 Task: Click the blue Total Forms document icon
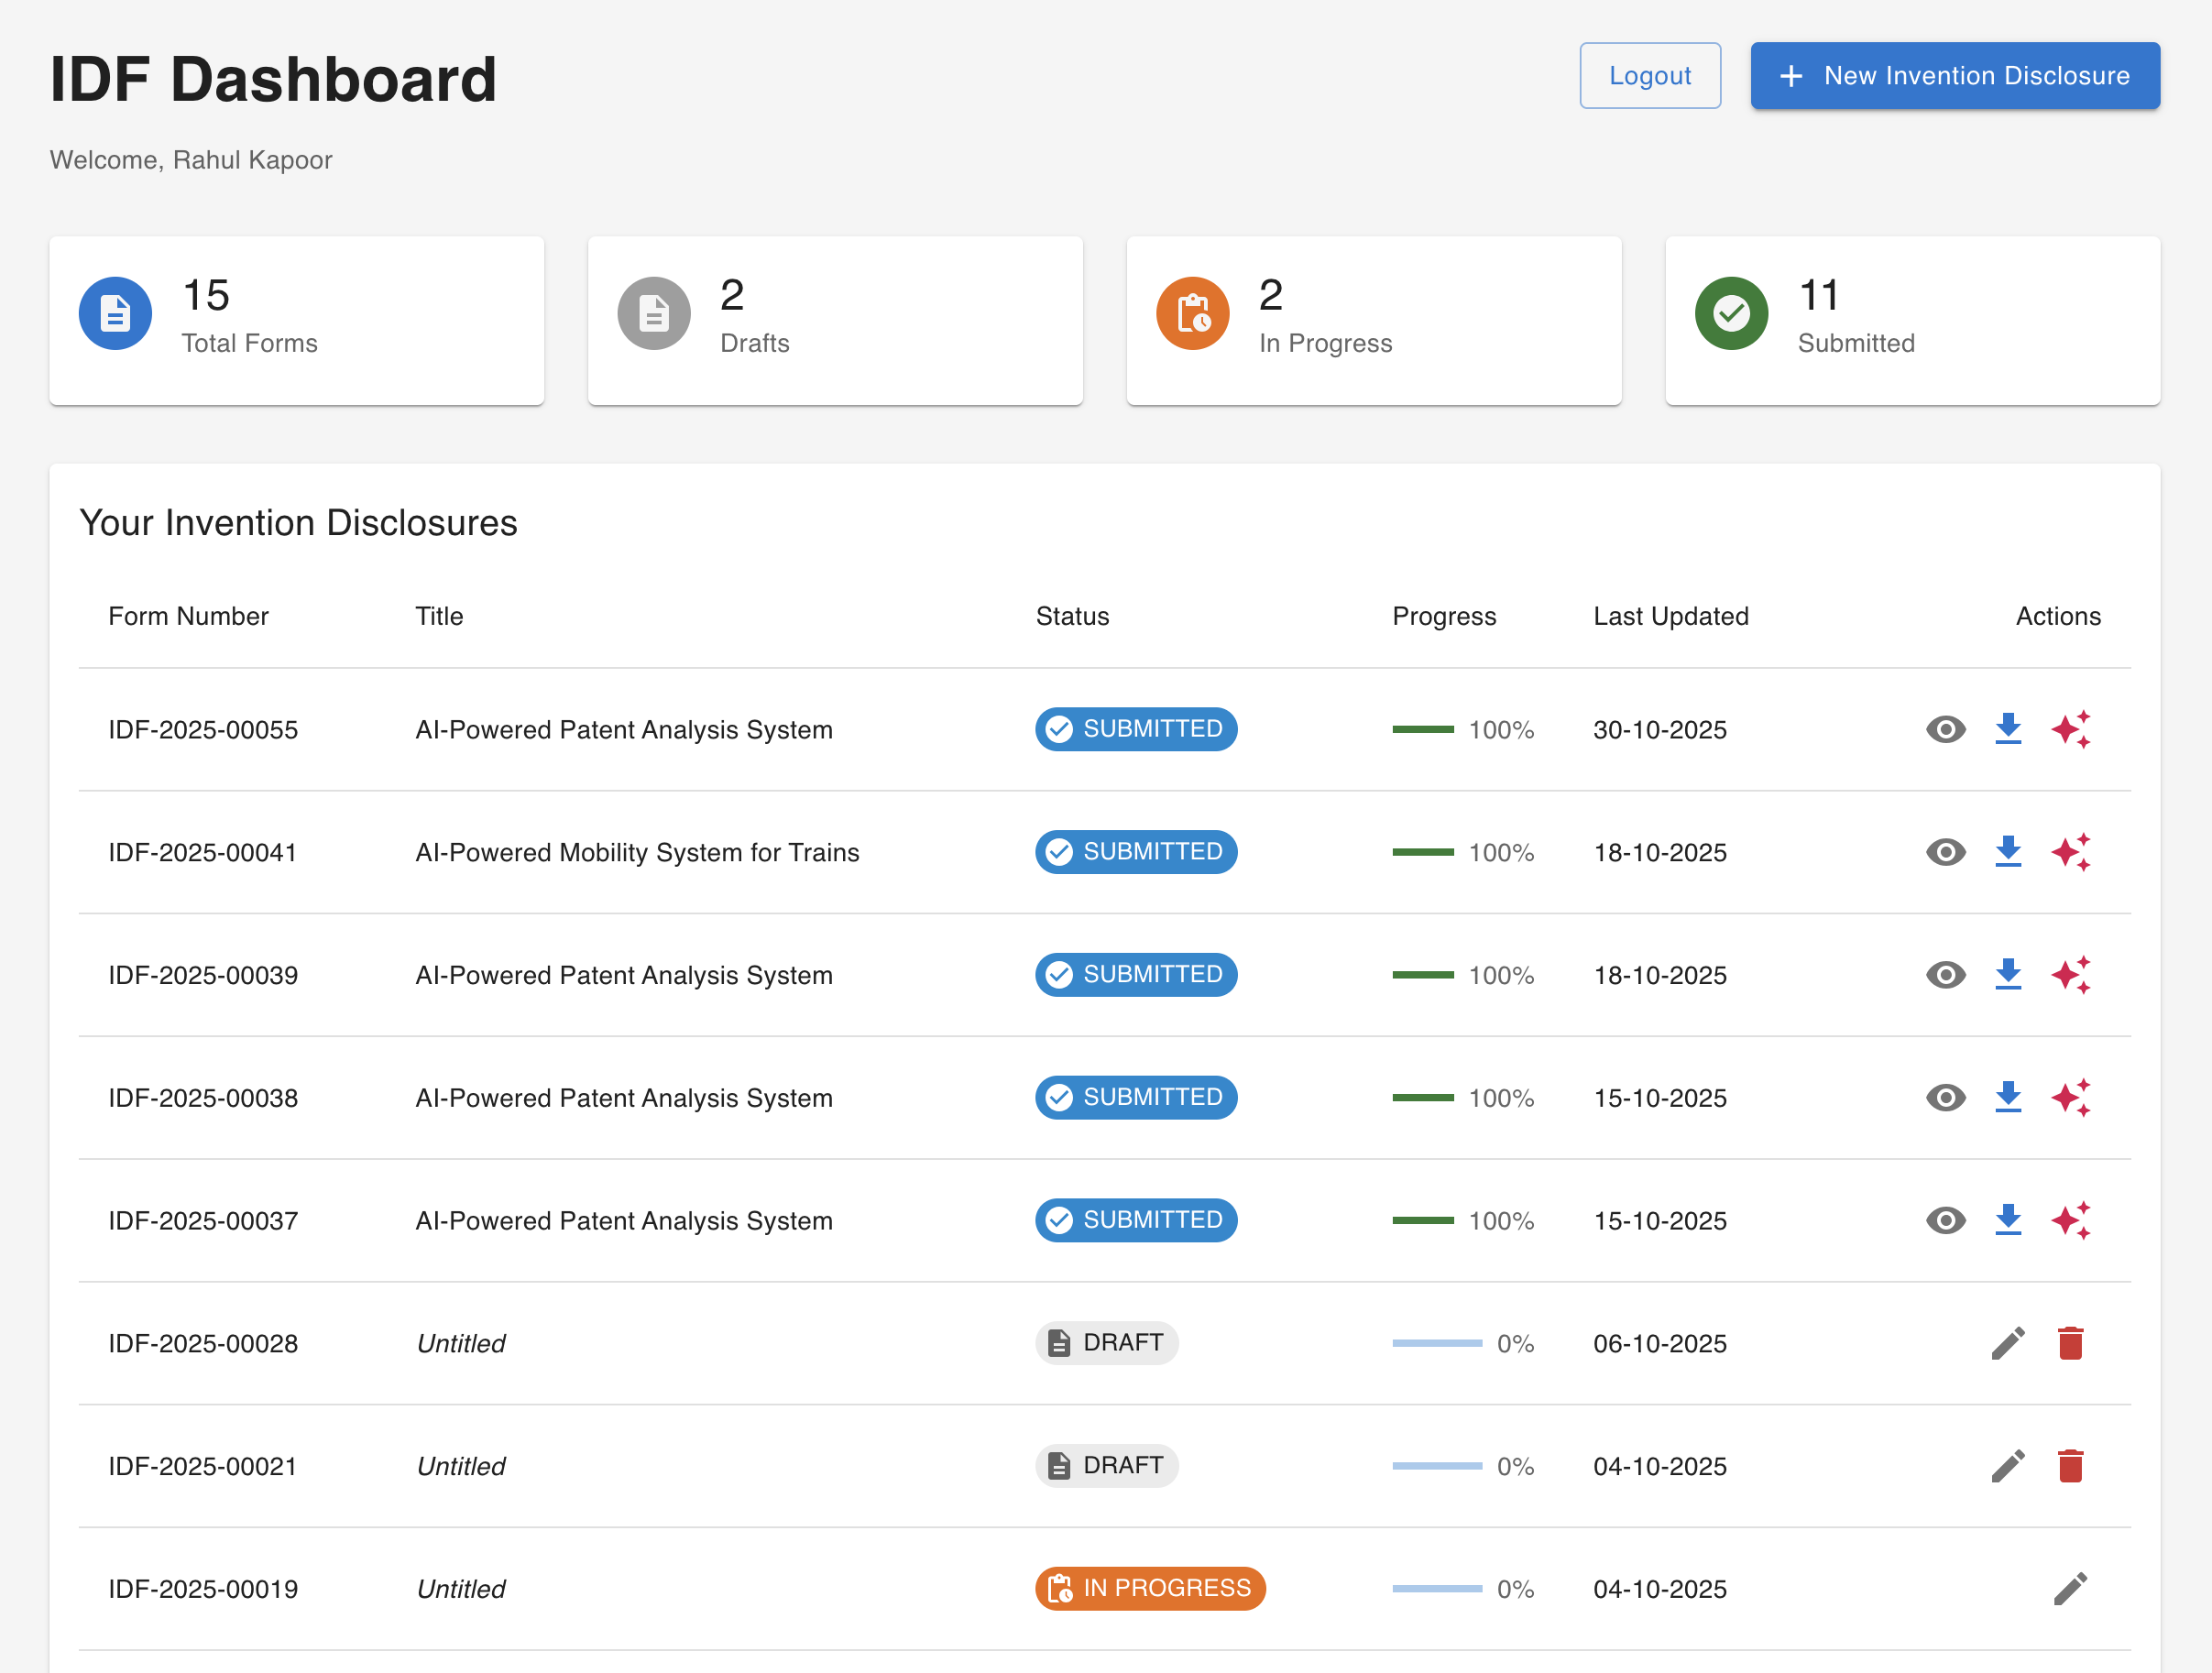[x=115, y=313]
